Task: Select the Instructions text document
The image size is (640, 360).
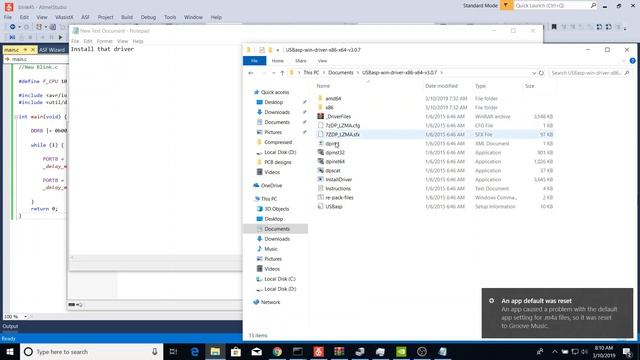Action: tap(338, 188)
